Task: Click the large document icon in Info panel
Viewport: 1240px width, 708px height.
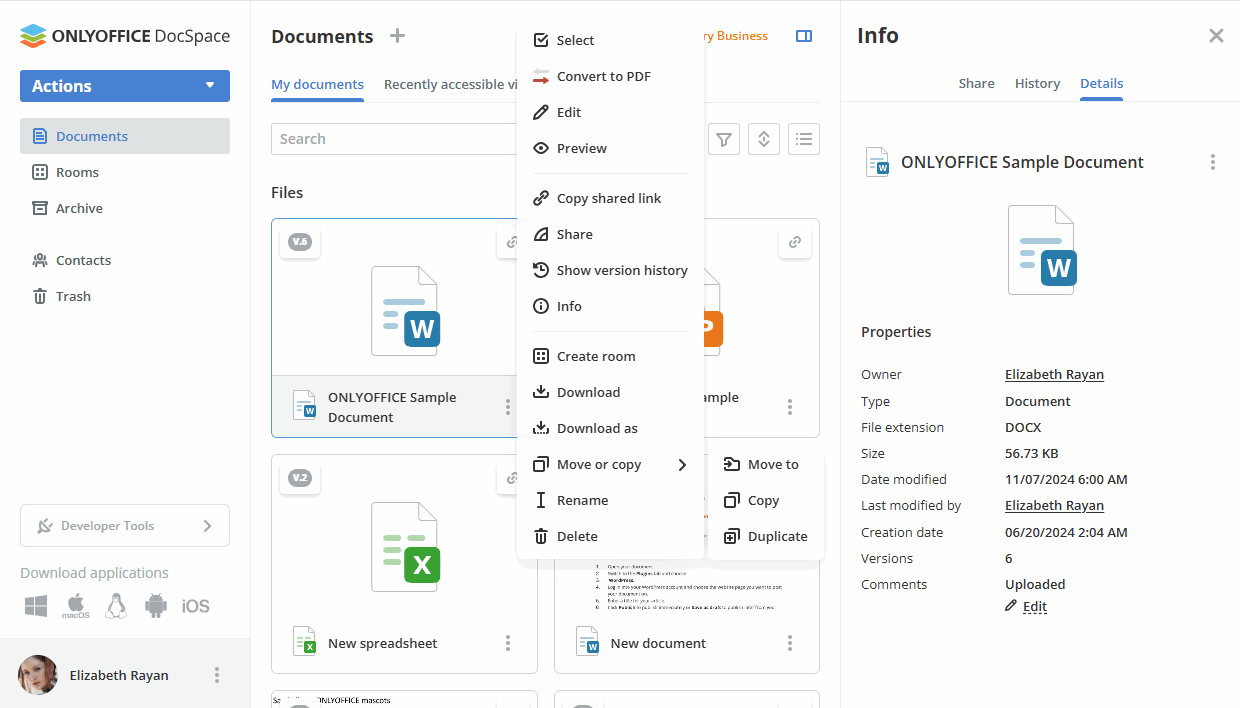Action: pos(1040,250)
